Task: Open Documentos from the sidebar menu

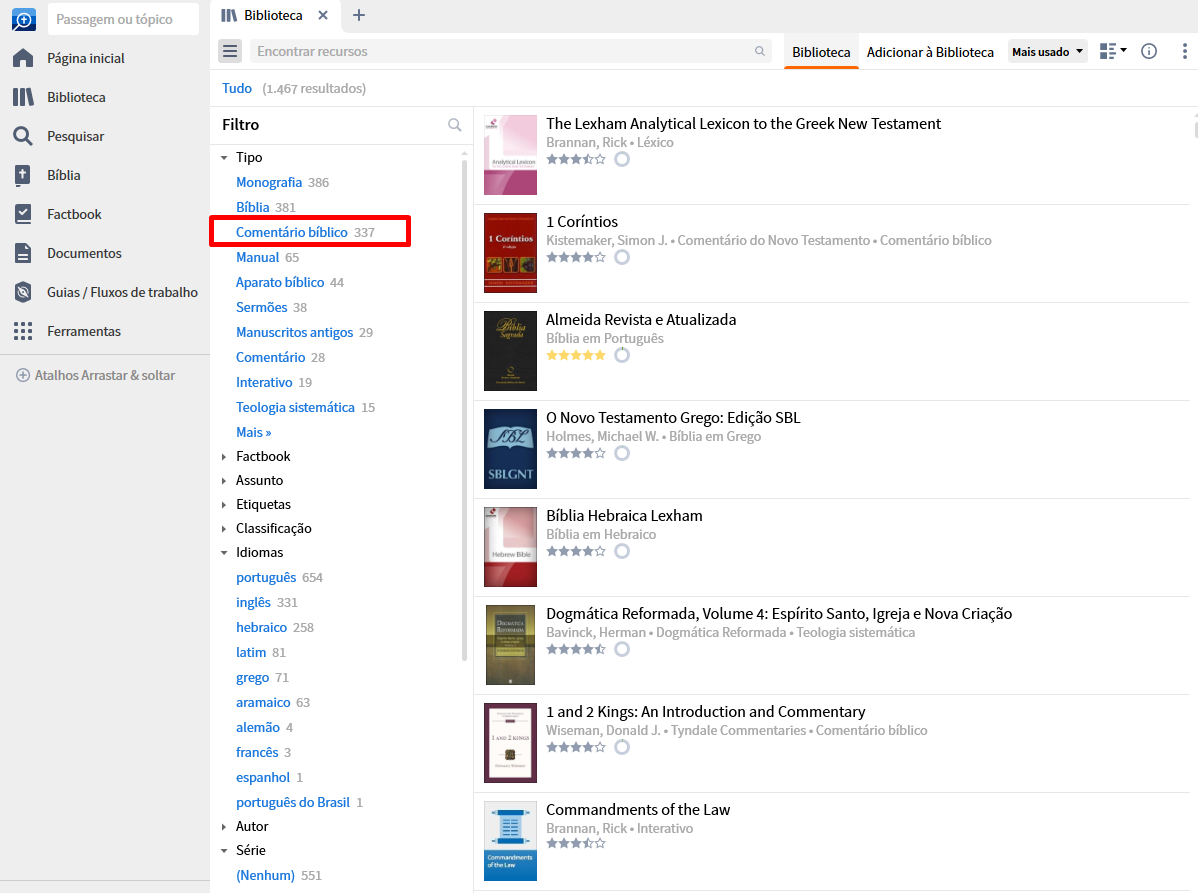Action: [x=84, y=253]
